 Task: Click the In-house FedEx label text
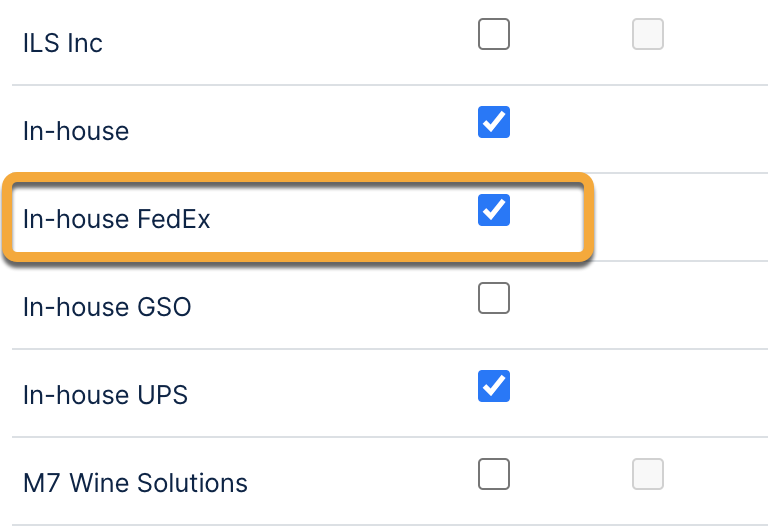point(117,218)
